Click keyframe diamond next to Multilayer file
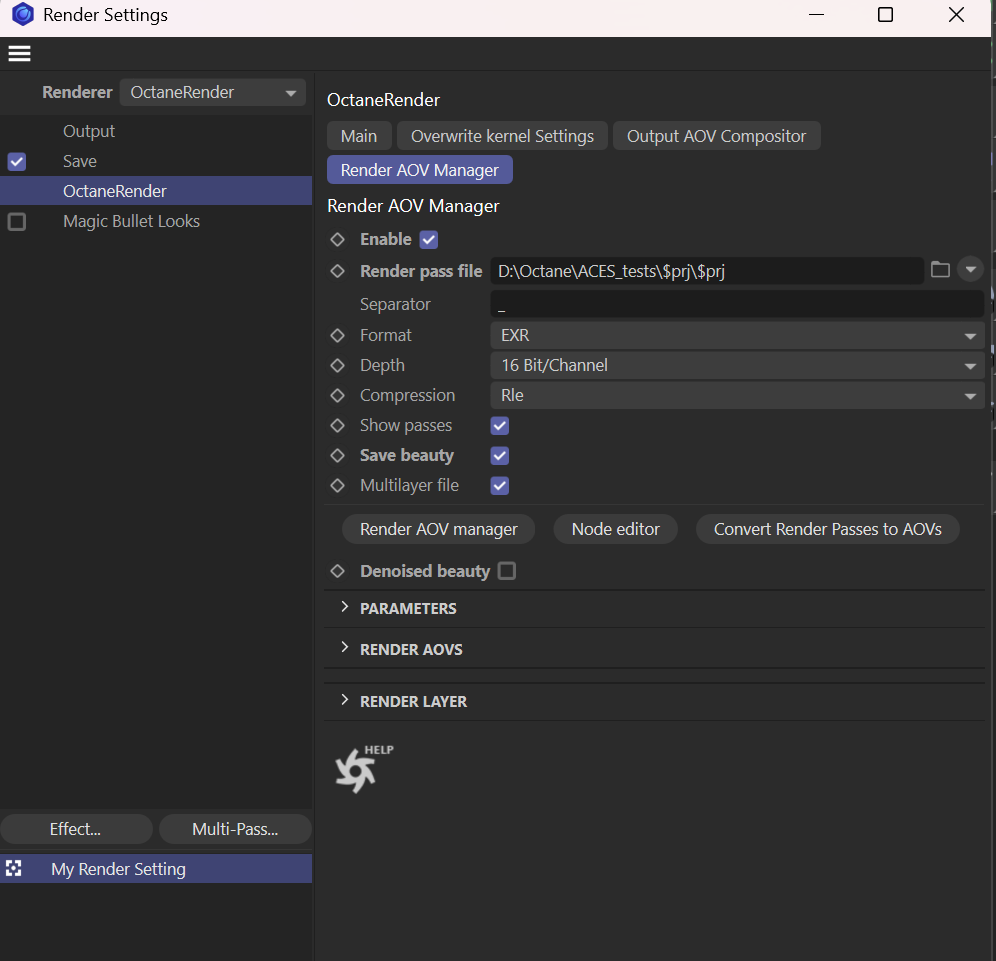 (337, 486)
